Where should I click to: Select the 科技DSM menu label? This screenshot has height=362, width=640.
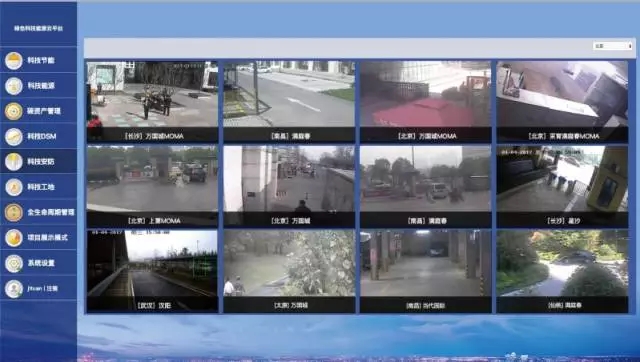pos(42,136)
